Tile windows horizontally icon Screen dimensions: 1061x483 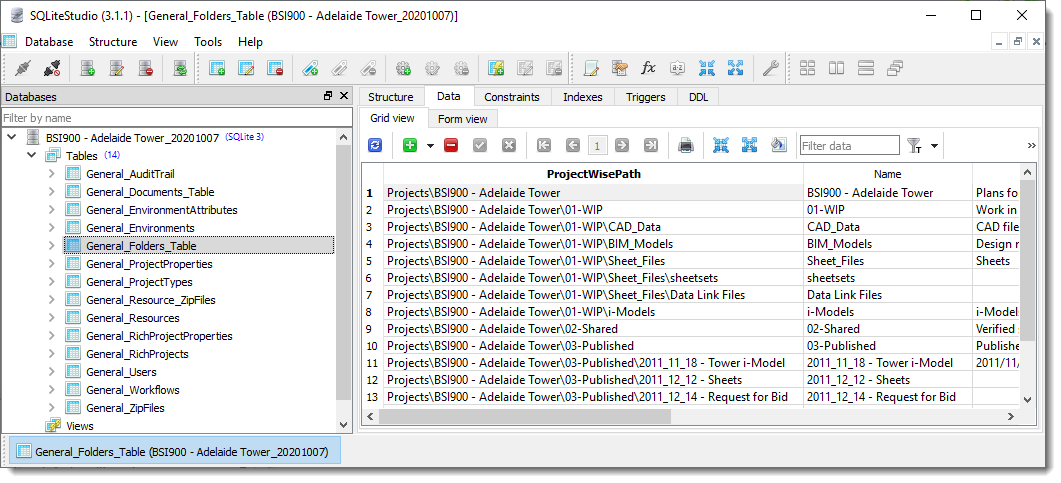point(836,68)
